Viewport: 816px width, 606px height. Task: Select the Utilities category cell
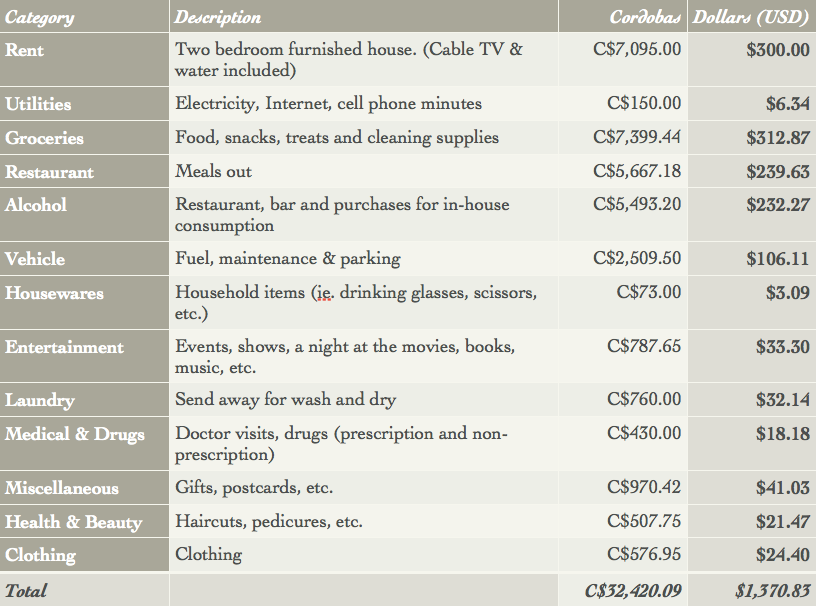[38, 104]
